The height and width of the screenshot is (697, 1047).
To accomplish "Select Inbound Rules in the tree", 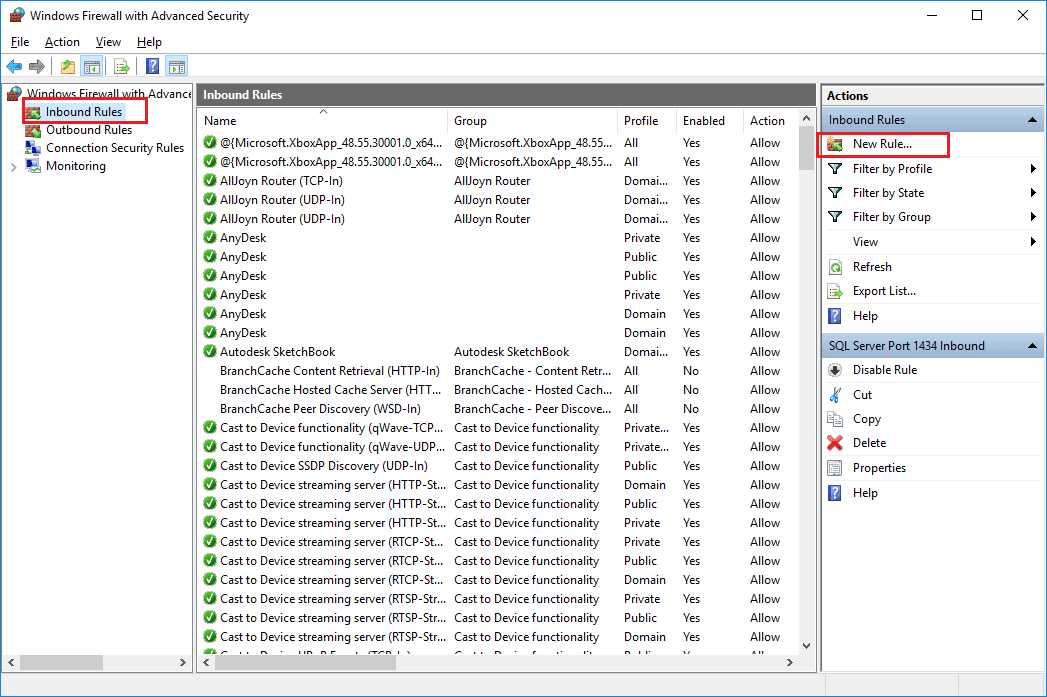I will pos(83,112).
